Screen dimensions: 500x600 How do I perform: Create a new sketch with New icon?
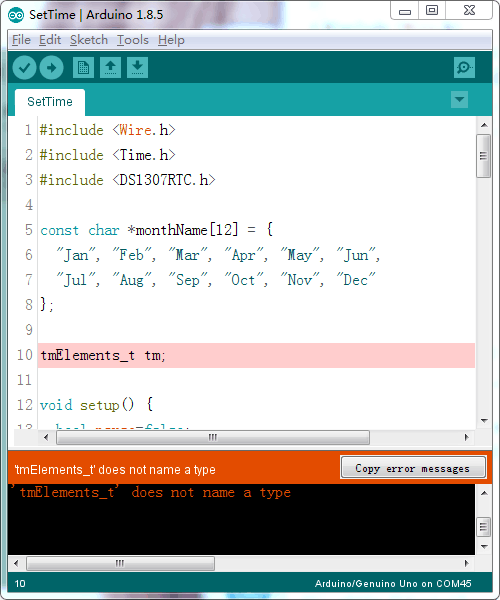pos(83,68)
